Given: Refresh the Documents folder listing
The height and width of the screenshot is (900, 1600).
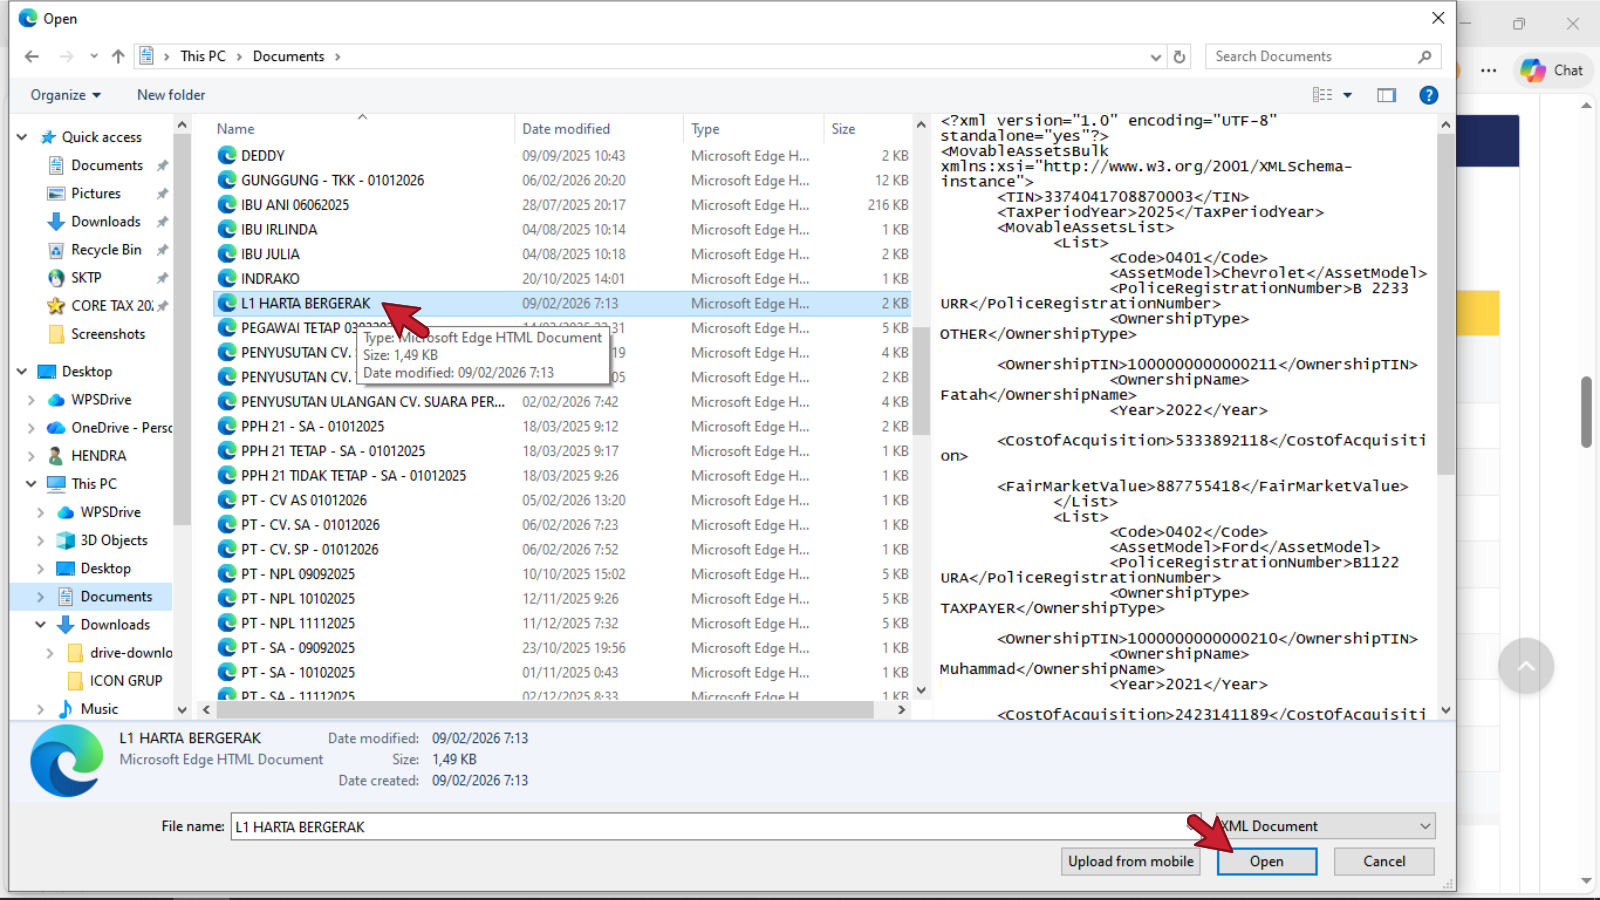Looking at the screenshot, I should (1180, 57).
